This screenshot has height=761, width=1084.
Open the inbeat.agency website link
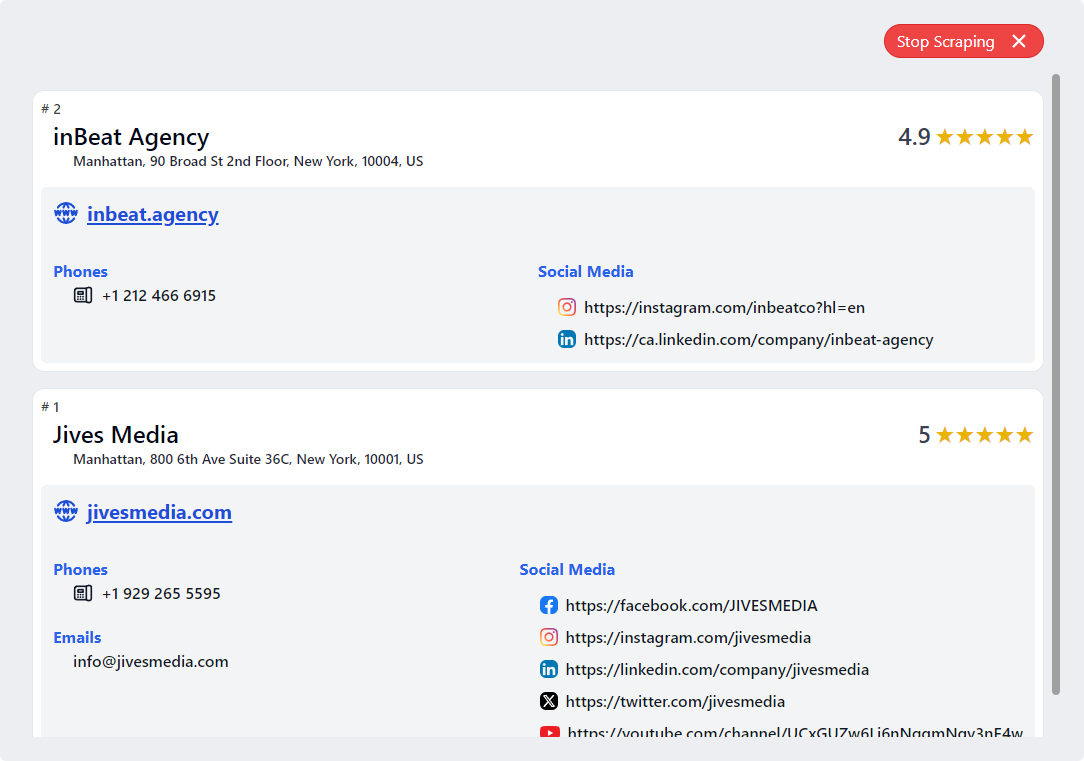(153, 214)
